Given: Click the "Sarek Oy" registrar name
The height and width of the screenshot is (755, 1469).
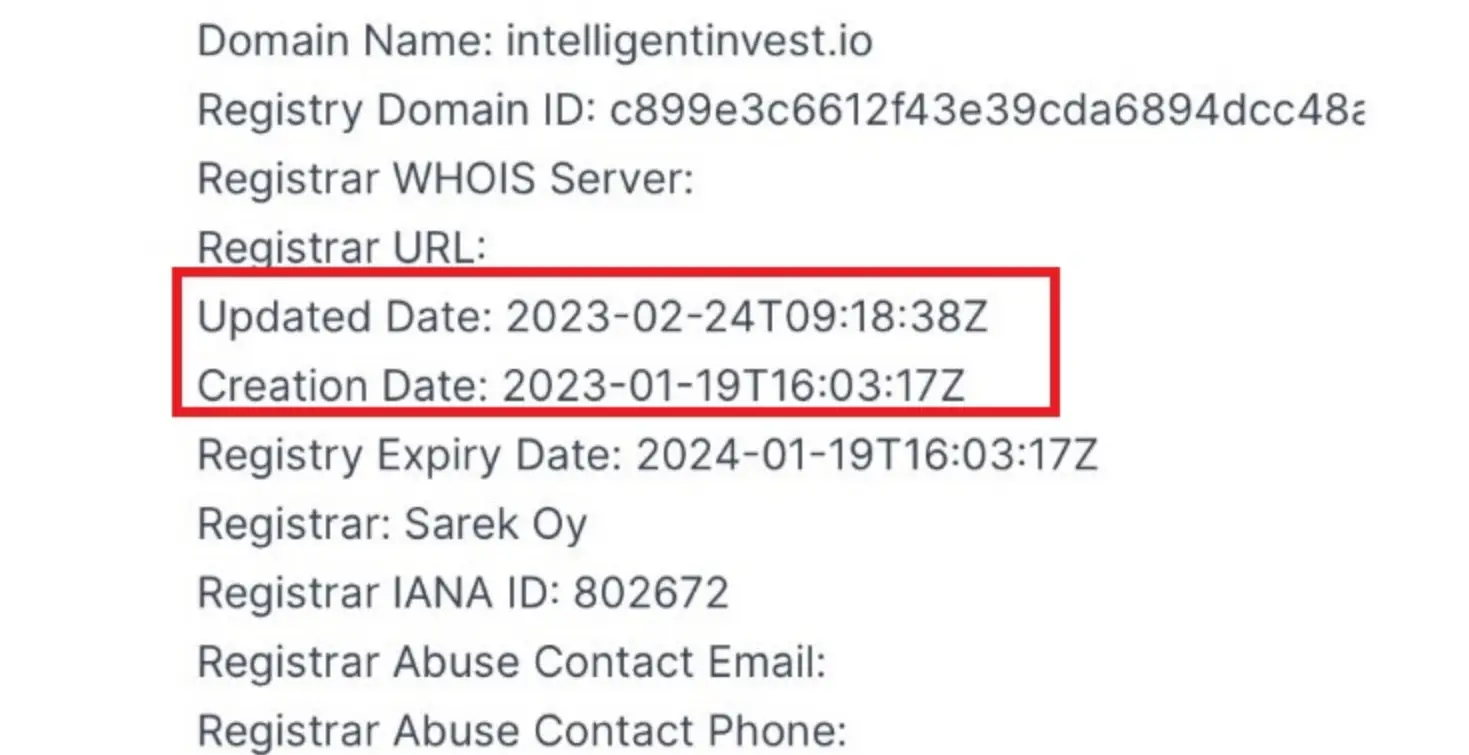Looking at the screenshot, I should [496, 524].
